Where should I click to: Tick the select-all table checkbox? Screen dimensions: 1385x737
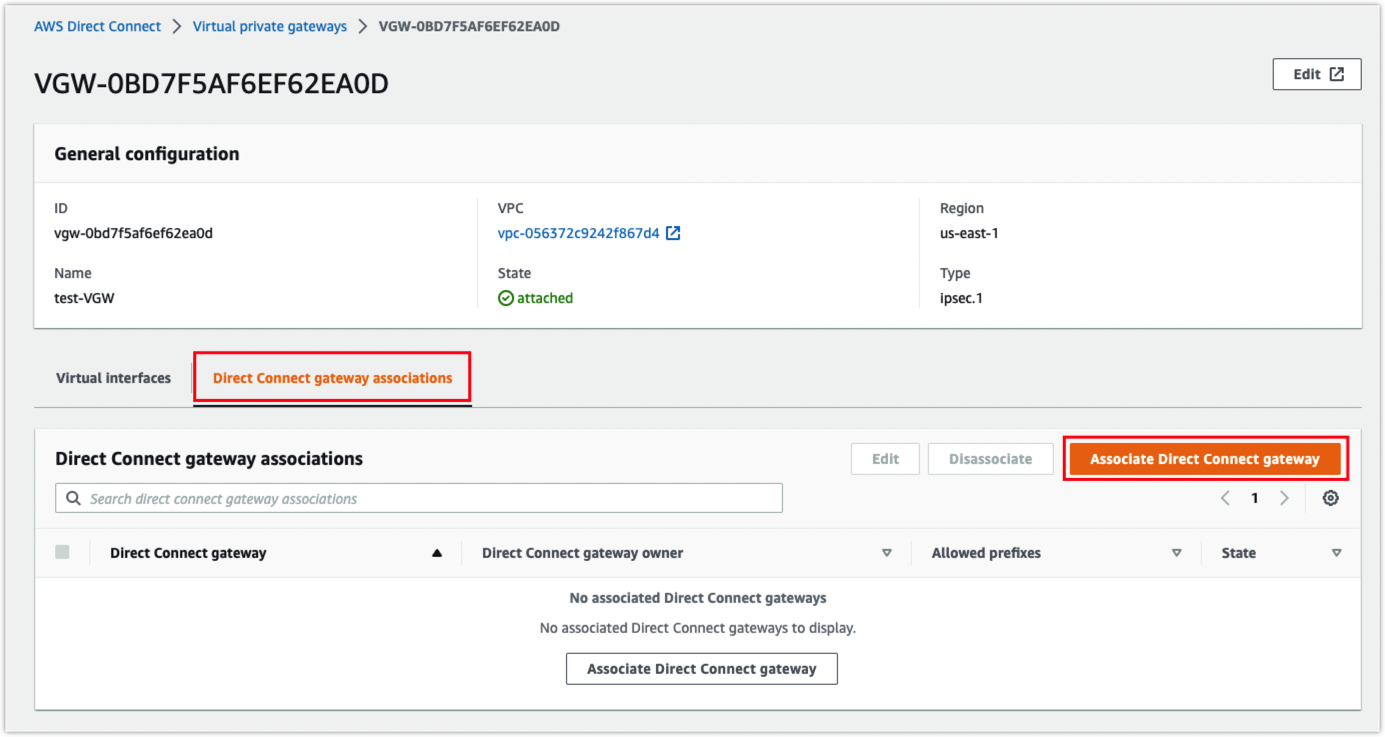(x=63, y=552)
